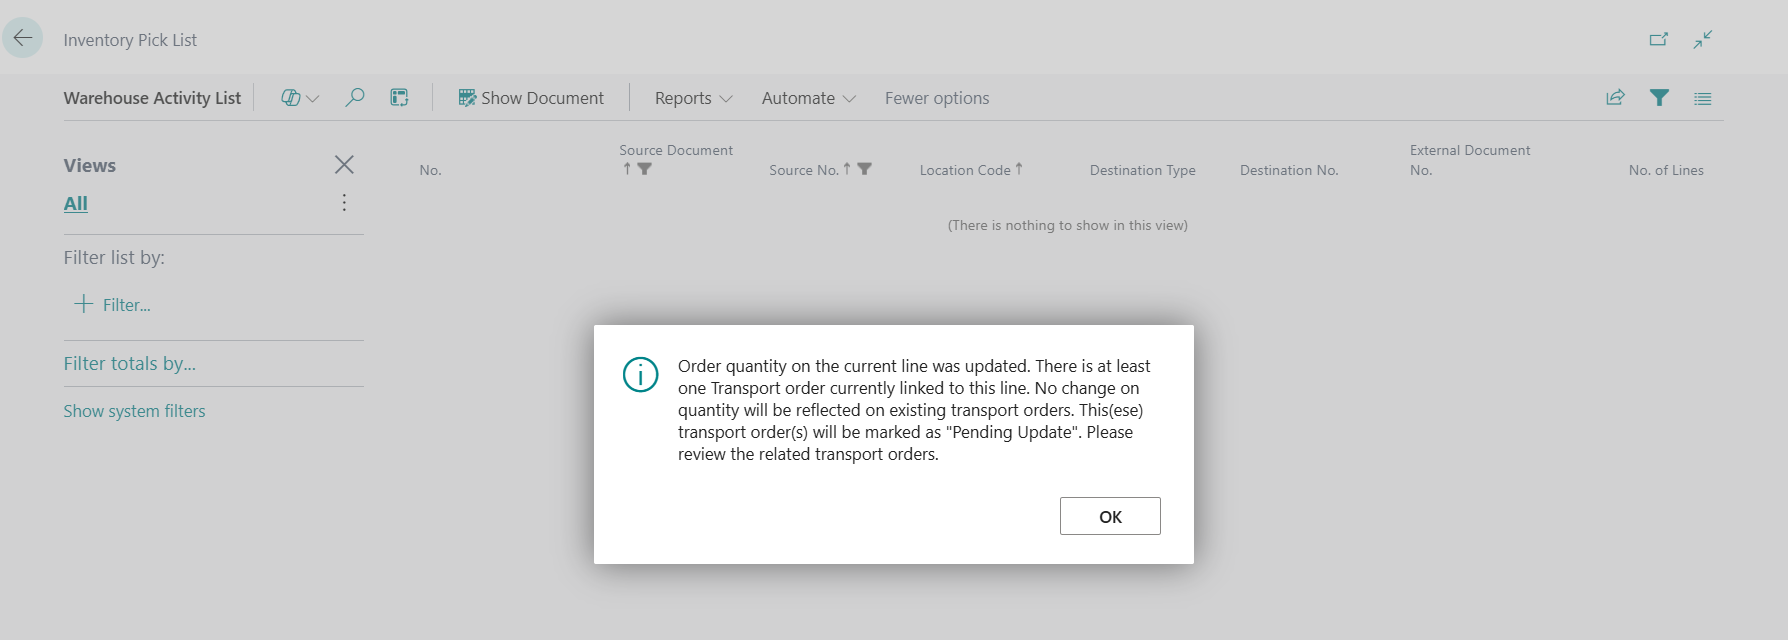The height and width of the screenshot is (640, 1788).
Task: Toggle the filter pane funnel icon
Action: (x=1659, y=98)
